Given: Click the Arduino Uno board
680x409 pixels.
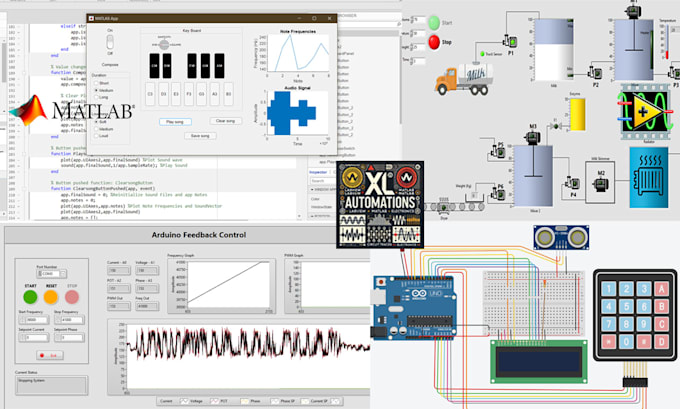Looking at the screenshot, I should pos(414,307).
